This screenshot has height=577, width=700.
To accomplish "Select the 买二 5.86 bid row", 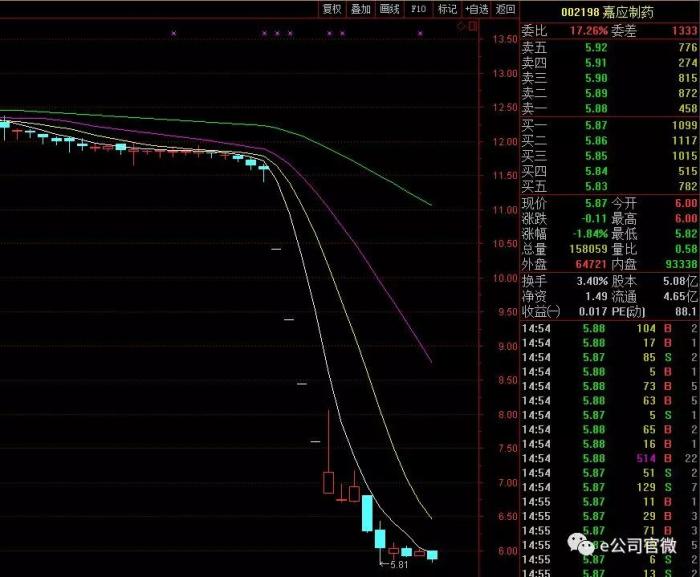I will point(610,140).
